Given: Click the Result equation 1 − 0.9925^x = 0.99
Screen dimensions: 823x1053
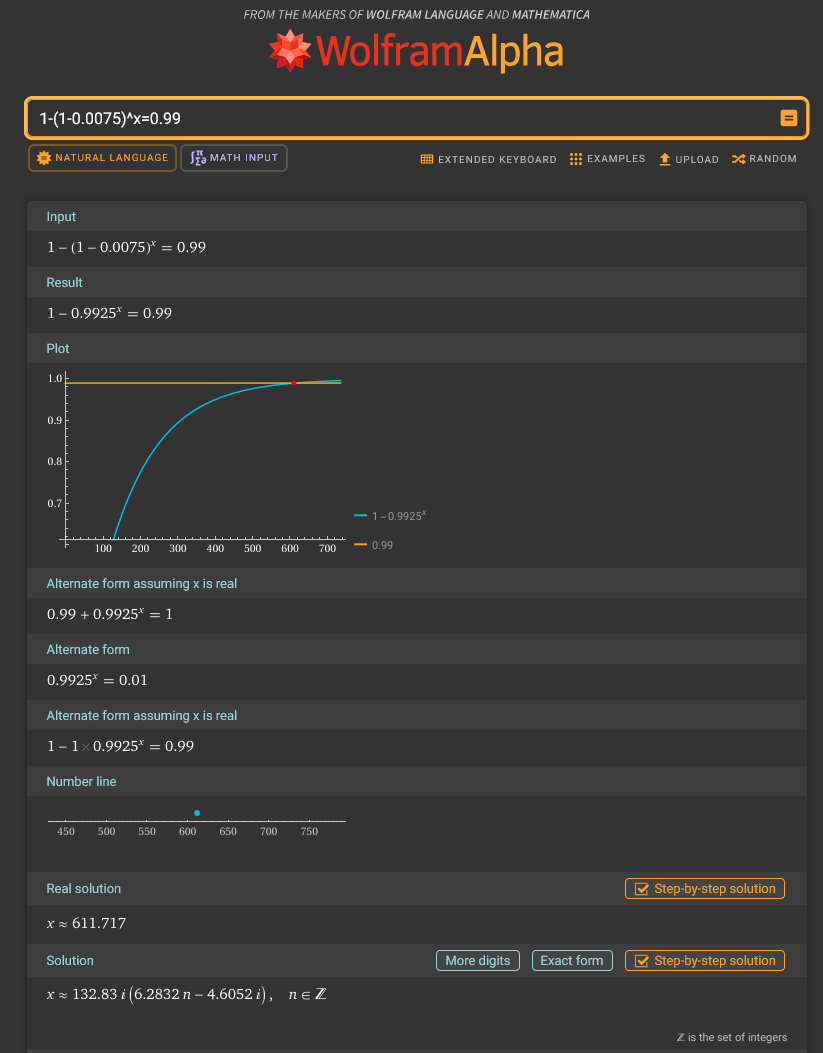Looking at the screenshot, I should tap(109, 313).
